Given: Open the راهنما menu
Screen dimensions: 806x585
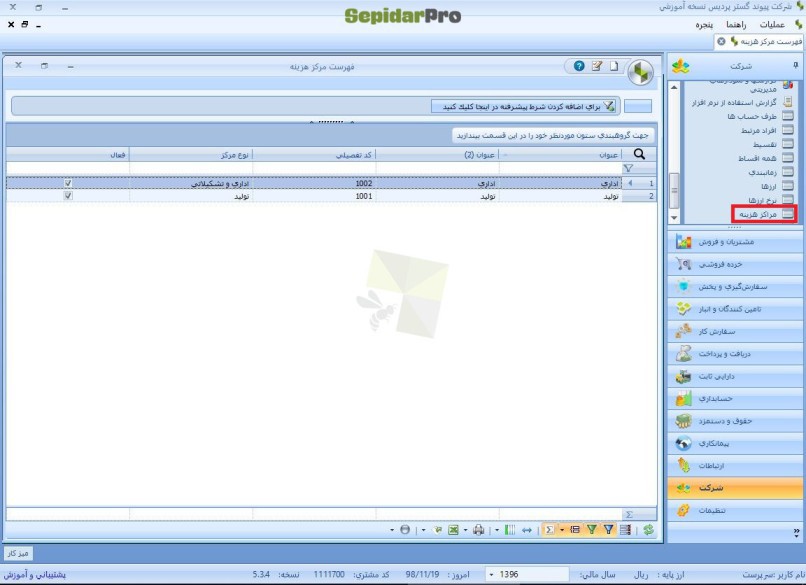Looking at the screenshot, I should click(x=737, y=23).
